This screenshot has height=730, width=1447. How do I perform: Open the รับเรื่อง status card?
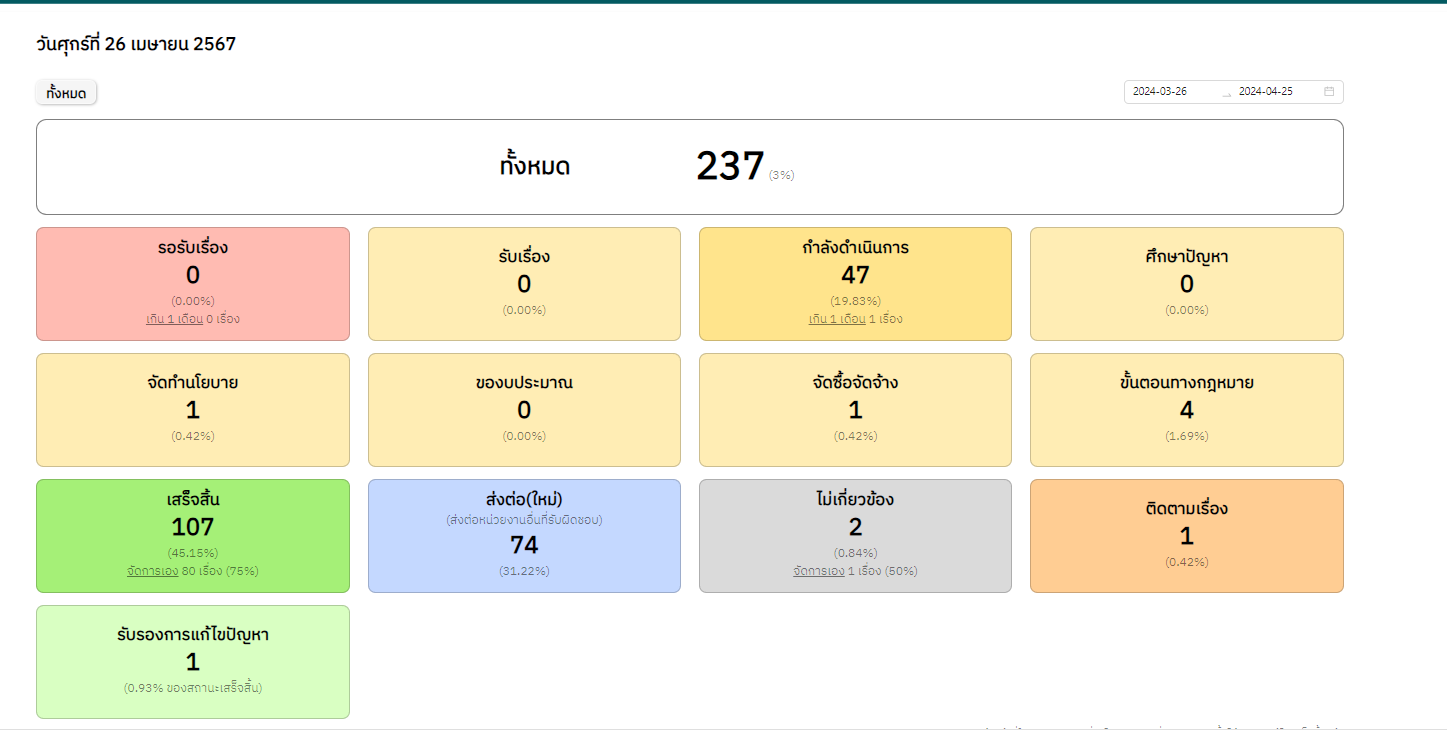tap(524, 284)
